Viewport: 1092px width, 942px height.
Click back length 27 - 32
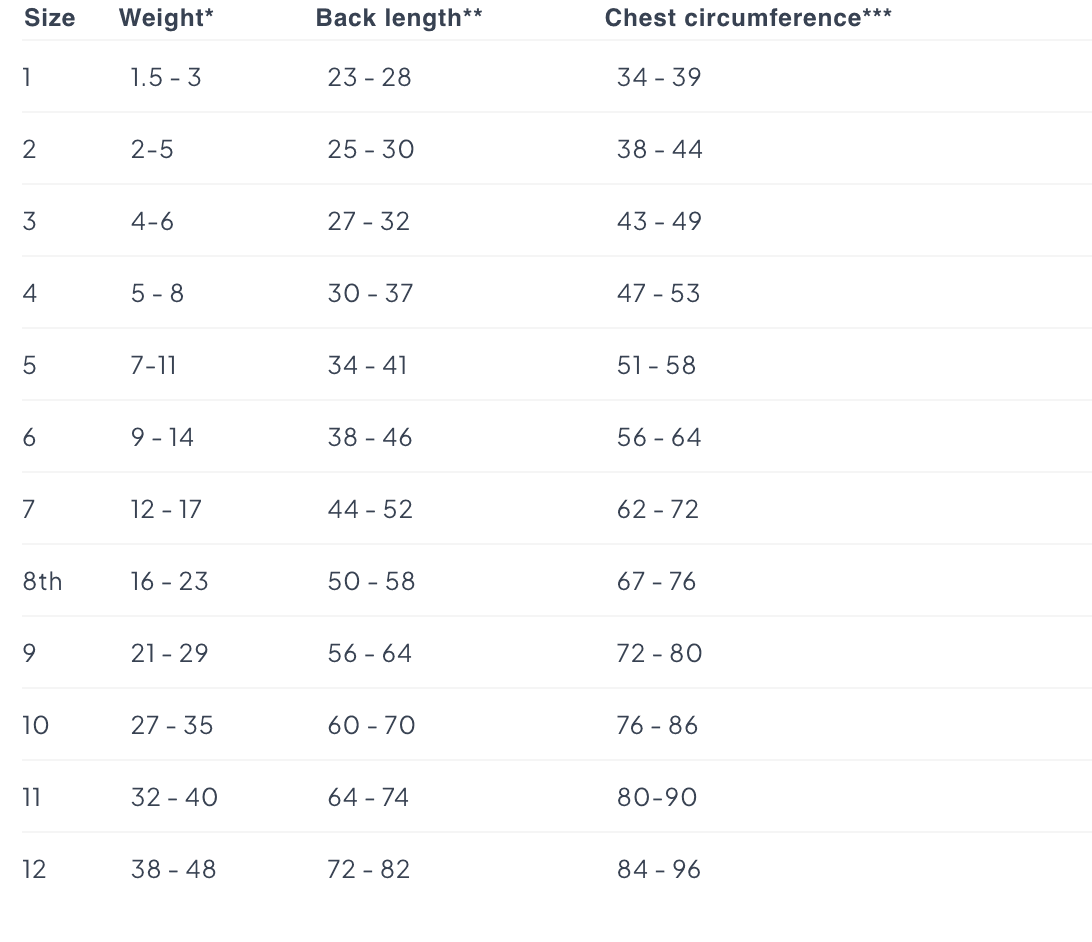(369, 221)
